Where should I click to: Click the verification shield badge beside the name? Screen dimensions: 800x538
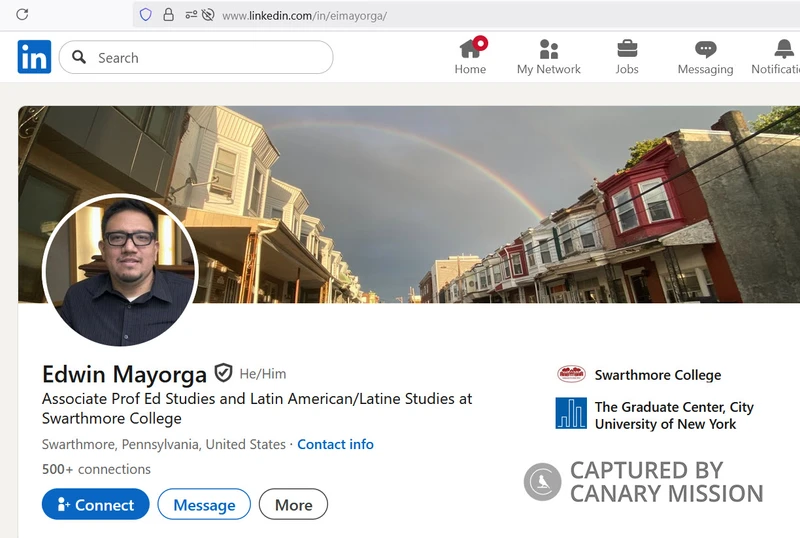pyautogui.click(x=223, y=373)
